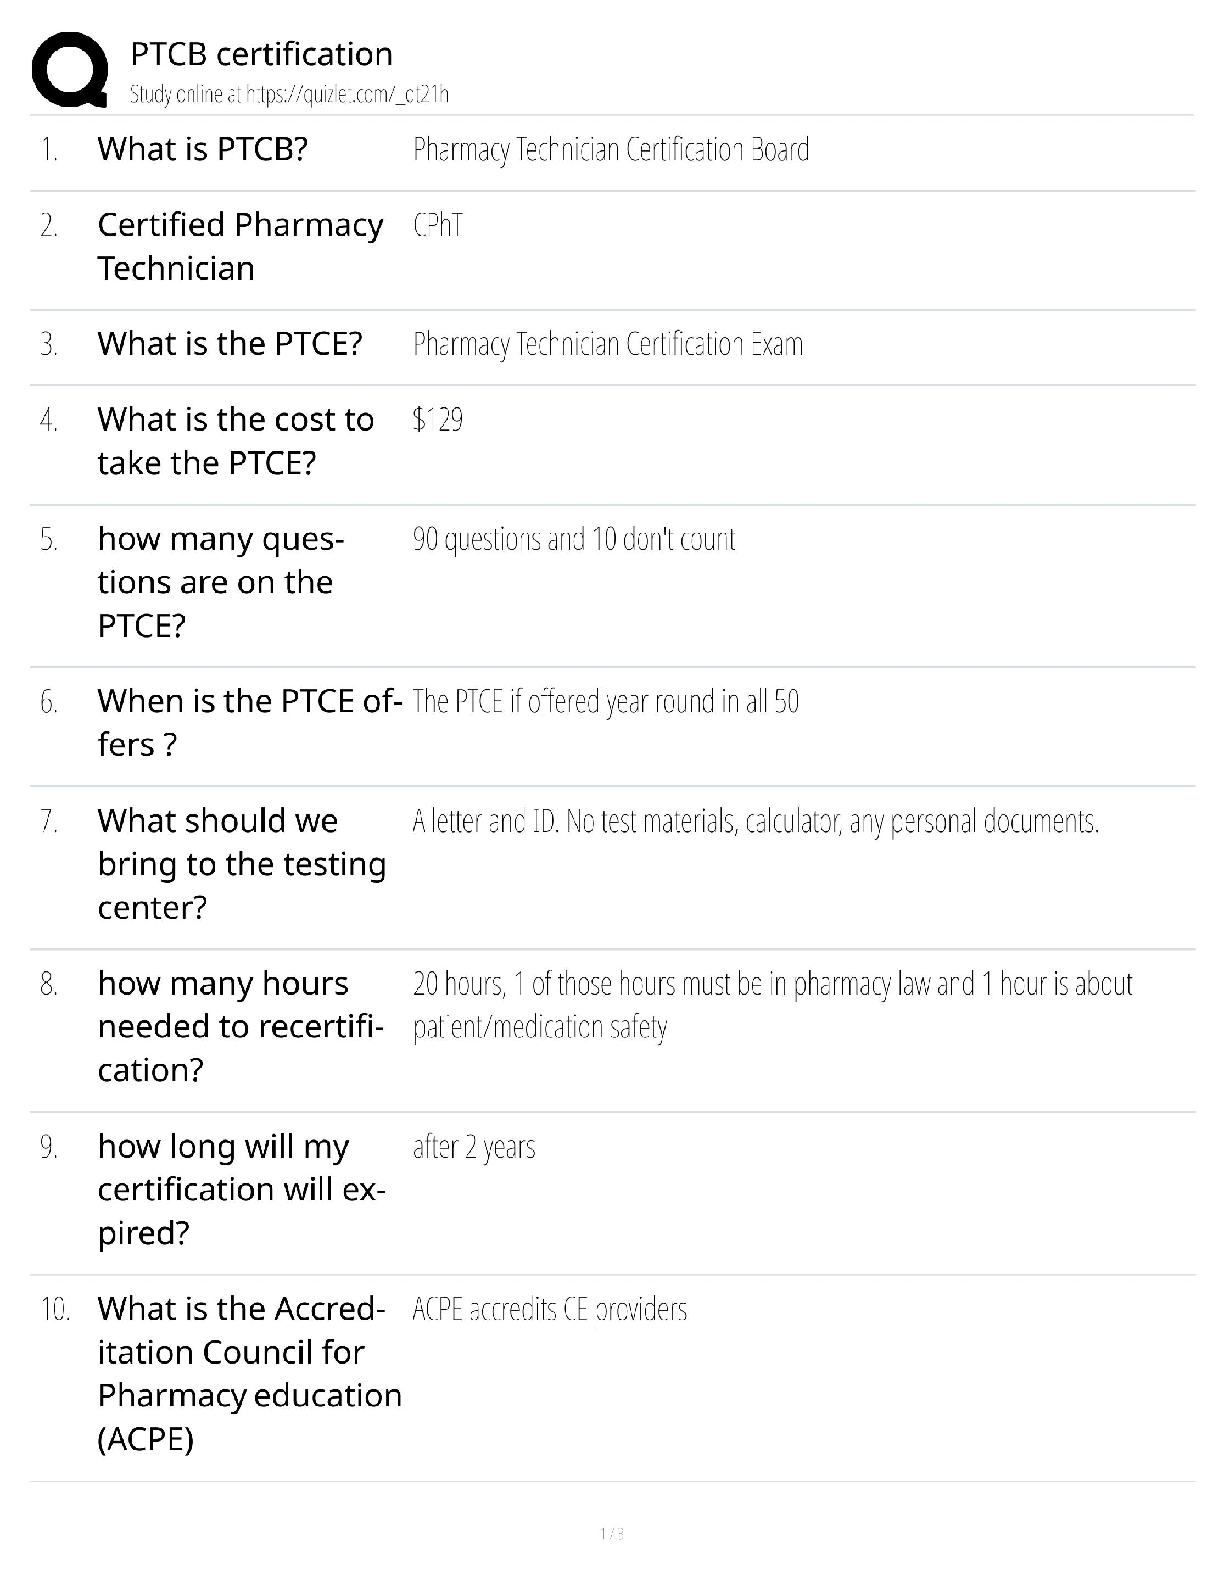This screenshot has height=1584, width=1224.
Task: Select question about what to bring to testing center
Action: coord(241,864)
